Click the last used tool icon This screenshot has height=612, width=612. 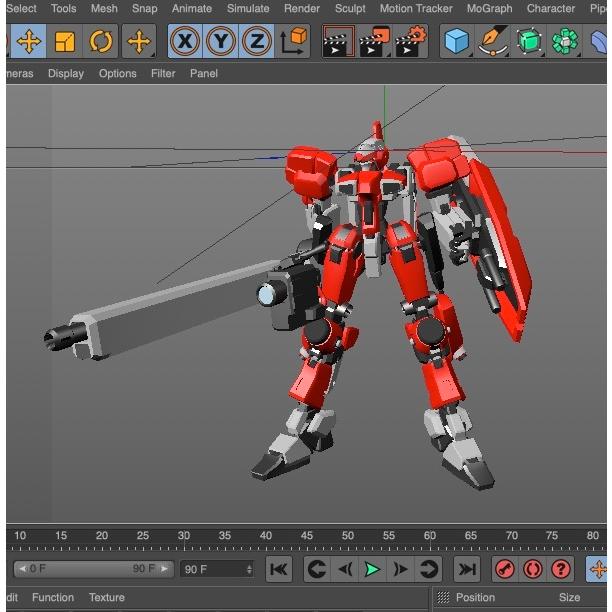139,41
